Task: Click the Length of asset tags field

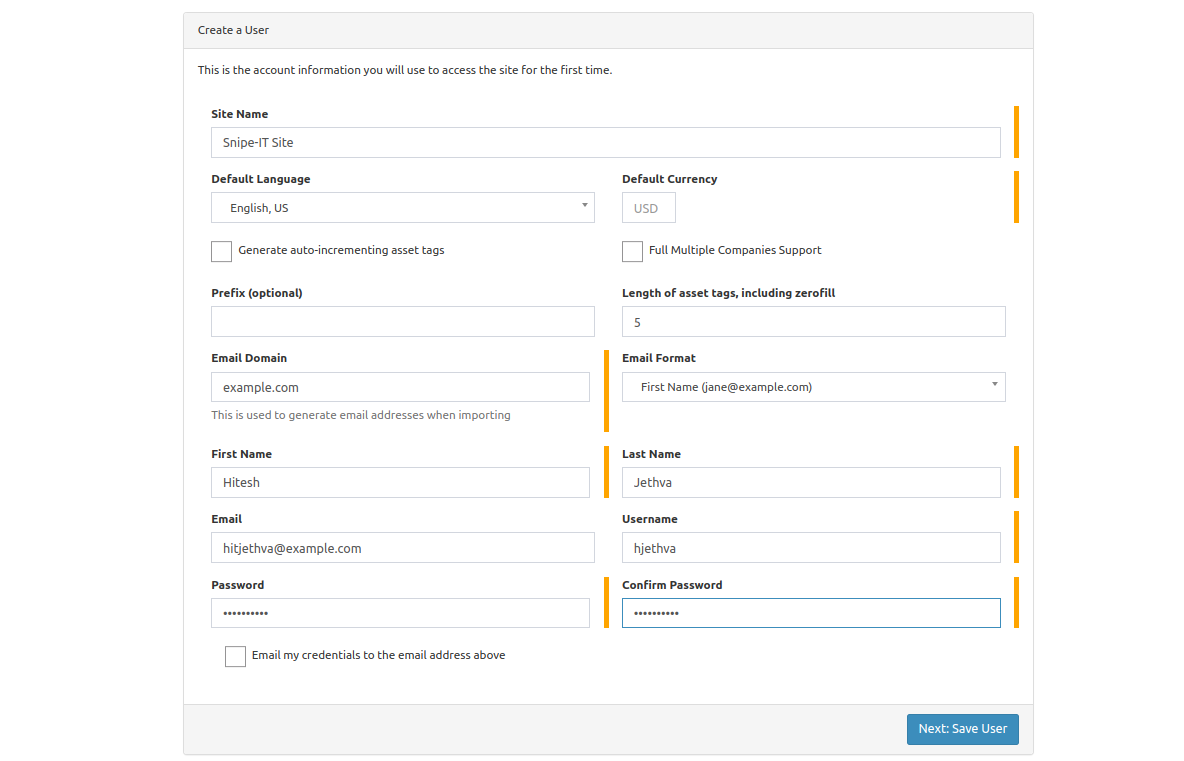Action: [813, 322]
